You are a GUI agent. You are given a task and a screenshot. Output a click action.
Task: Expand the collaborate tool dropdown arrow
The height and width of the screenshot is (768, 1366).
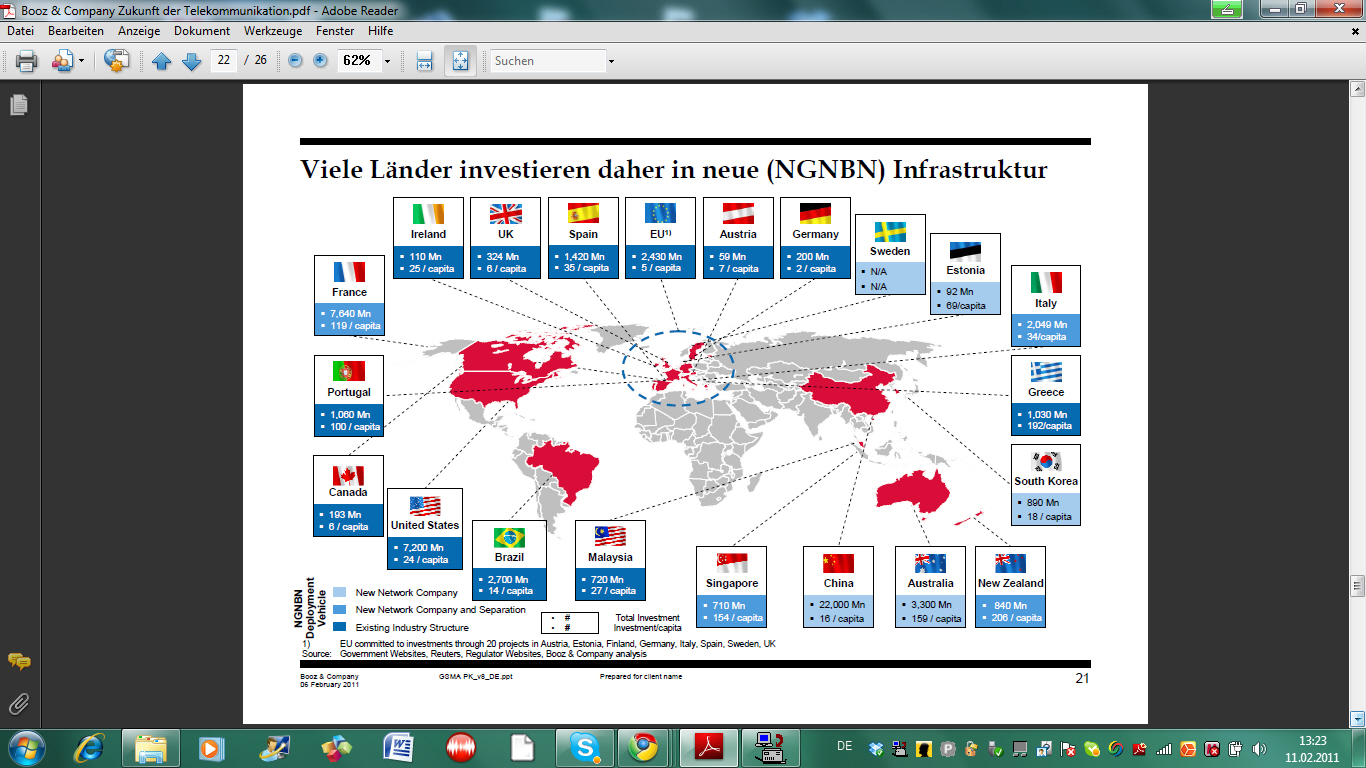81,61
